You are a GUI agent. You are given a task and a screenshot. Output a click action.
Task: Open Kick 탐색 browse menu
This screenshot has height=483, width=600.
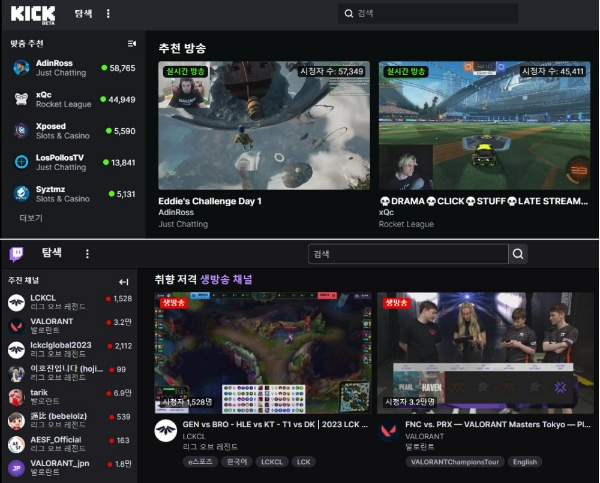(x=83, y=14)
